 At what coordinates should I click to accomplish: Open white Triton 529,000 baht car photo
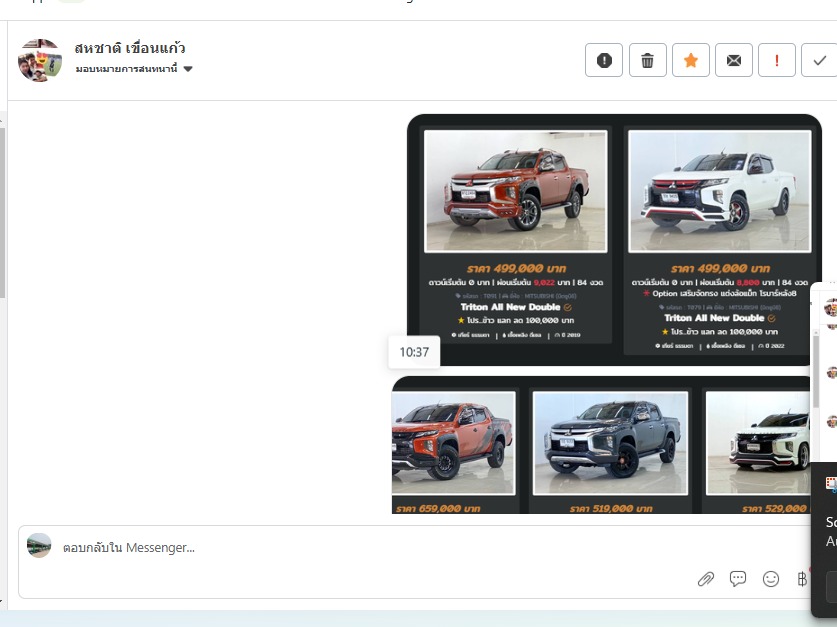758,443
